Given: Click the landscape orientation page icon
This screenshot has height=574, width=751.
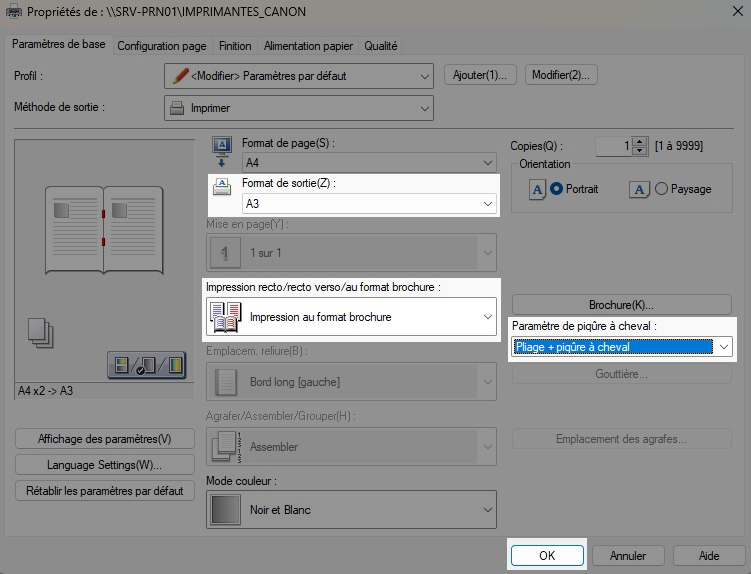Looking at the screenshot, I should (x=637, y=189).
